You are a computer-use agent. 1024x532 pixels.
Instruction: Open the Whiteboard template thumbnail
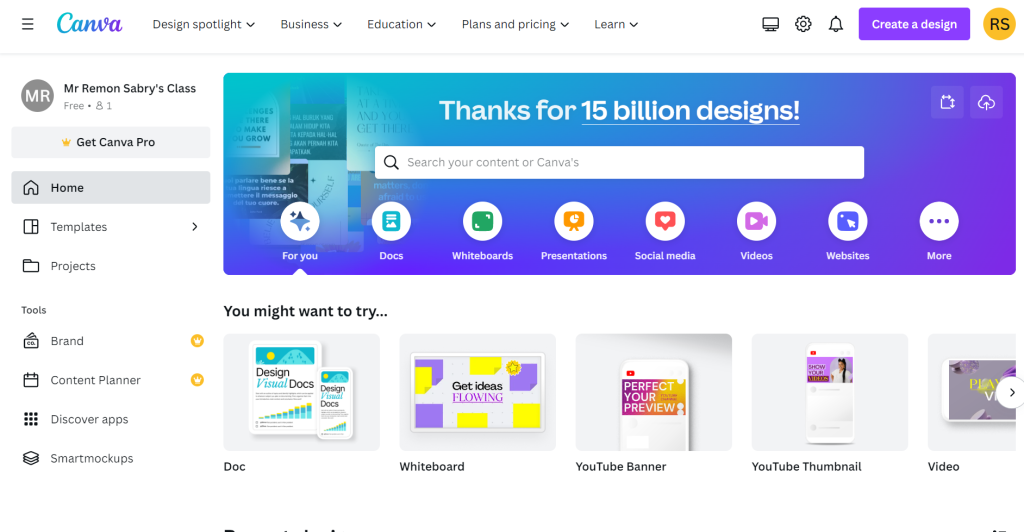click(x=477, y=392)
